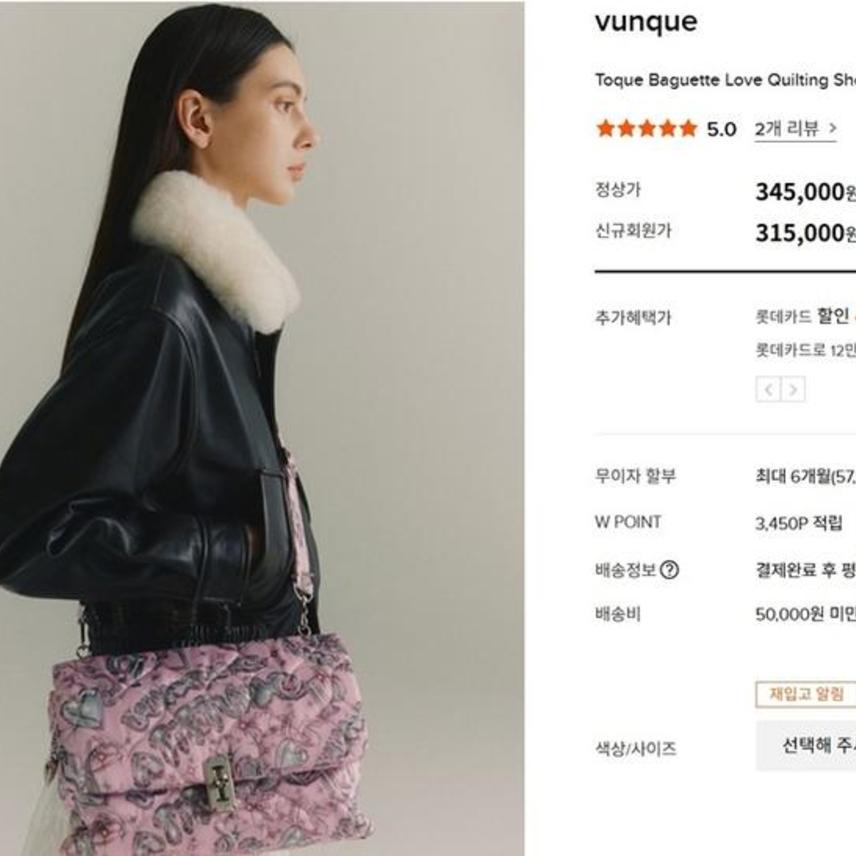The width and height of the screenshot is (856, 856).
Task: Click the 최대 6개월 installment info
Action: pyautogui.click(x=806, y=476)
